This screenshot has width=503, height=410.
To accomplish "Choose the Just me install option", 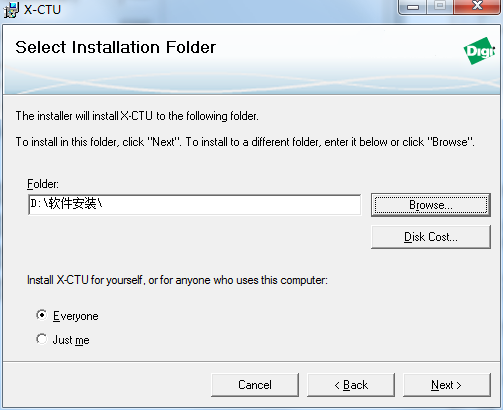I will point(42,339).
